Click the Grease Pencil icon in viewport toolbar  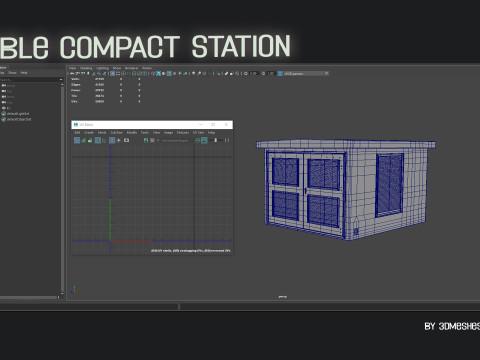click(104, 73)
